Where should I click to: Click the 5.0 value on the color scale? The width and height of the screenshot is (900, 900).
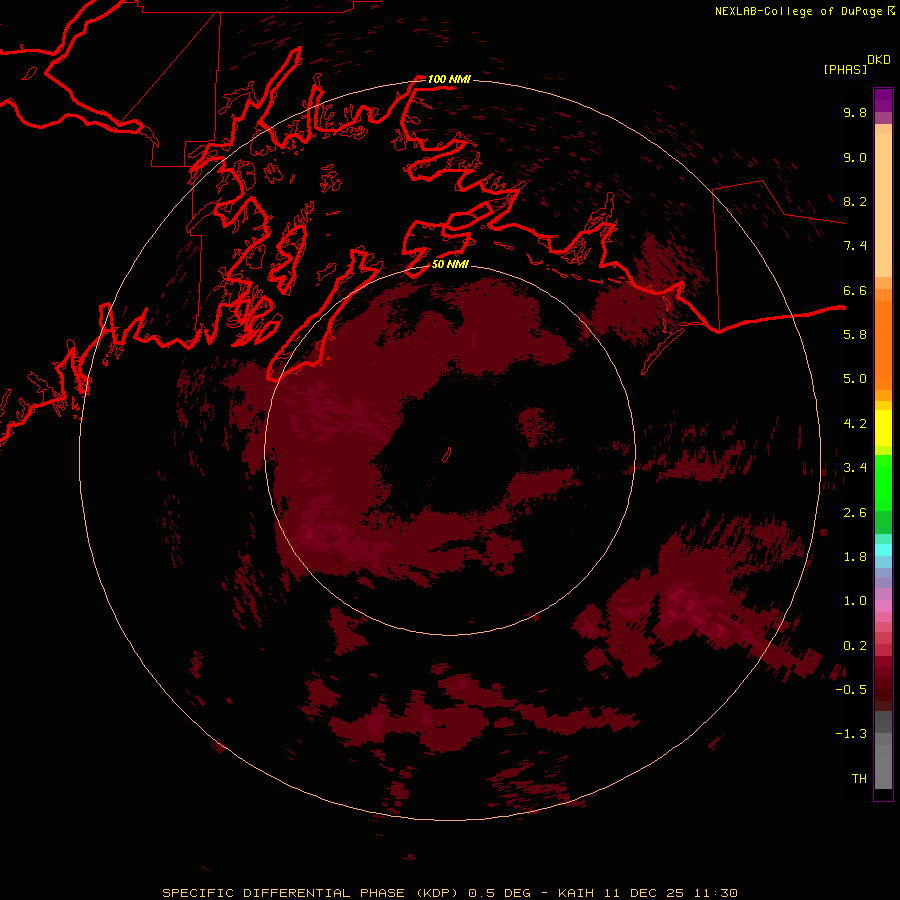[x=855, y=379]
